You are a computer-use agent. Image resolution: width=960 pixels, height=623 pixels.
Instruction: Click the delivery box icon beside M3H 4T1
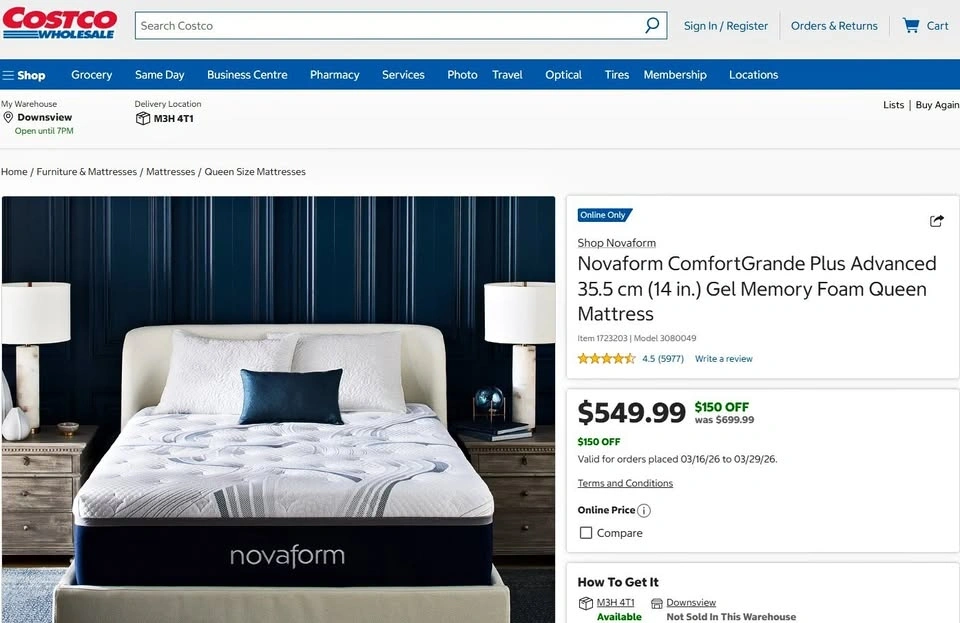coord(143,118)
